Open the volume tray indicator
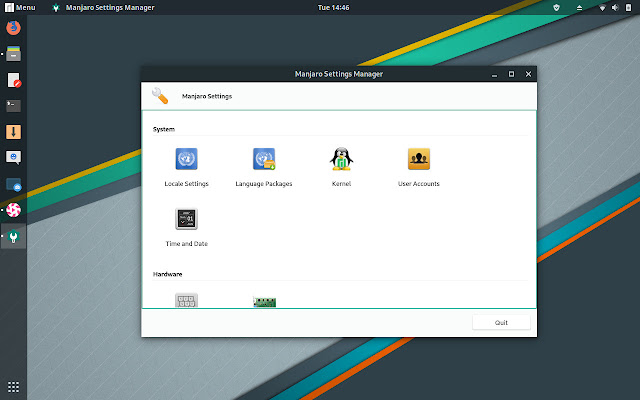Screen dimensions: 640x400 (615, 7)
